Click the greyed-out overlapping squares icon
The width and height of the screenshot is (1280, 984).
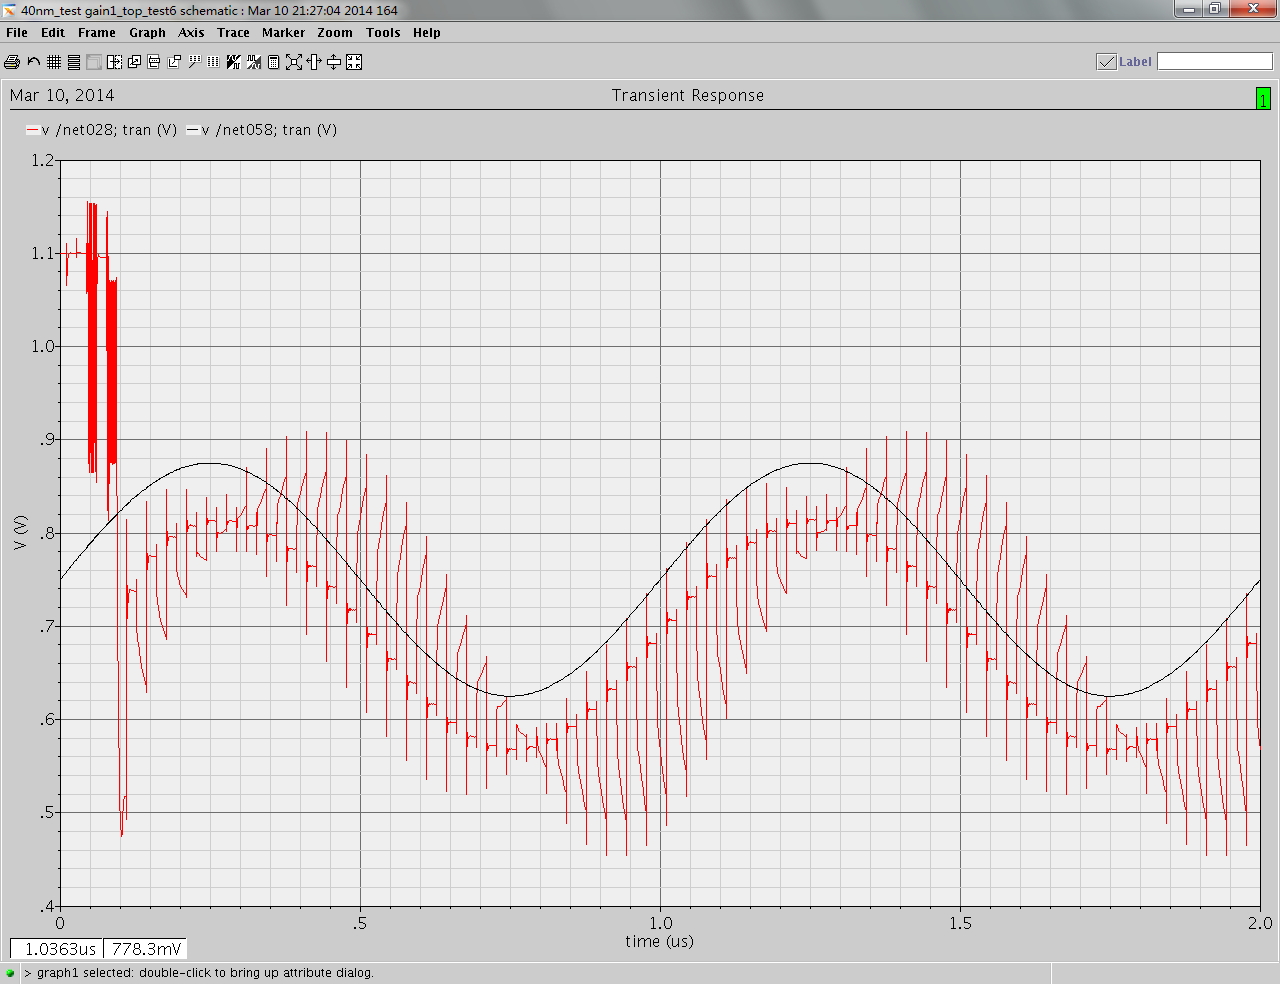[94, 62]
